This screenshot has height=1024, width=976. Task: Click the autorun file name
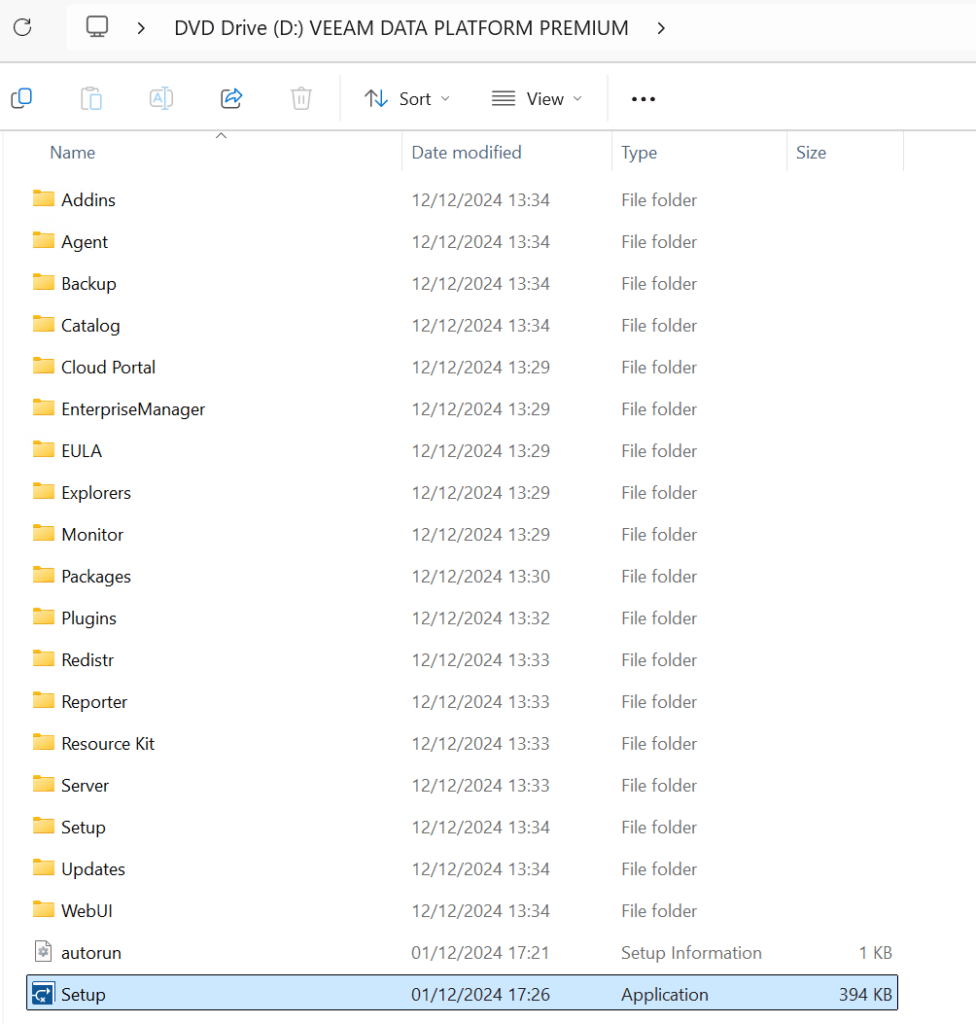tap(91, 953)
